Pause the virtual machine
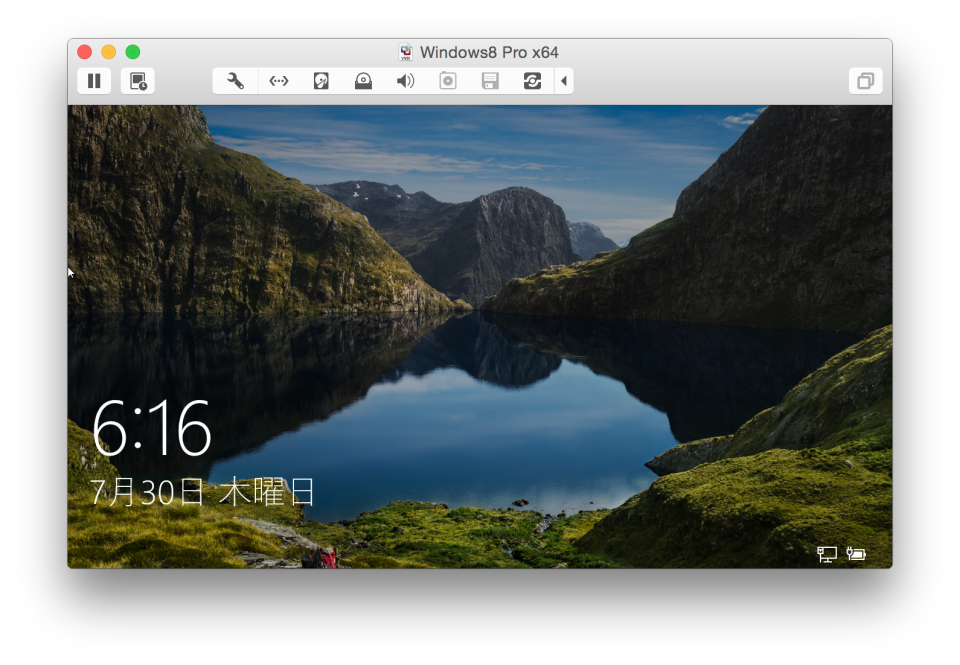Viewport: 960px width, 665px height. coord(94,81)
